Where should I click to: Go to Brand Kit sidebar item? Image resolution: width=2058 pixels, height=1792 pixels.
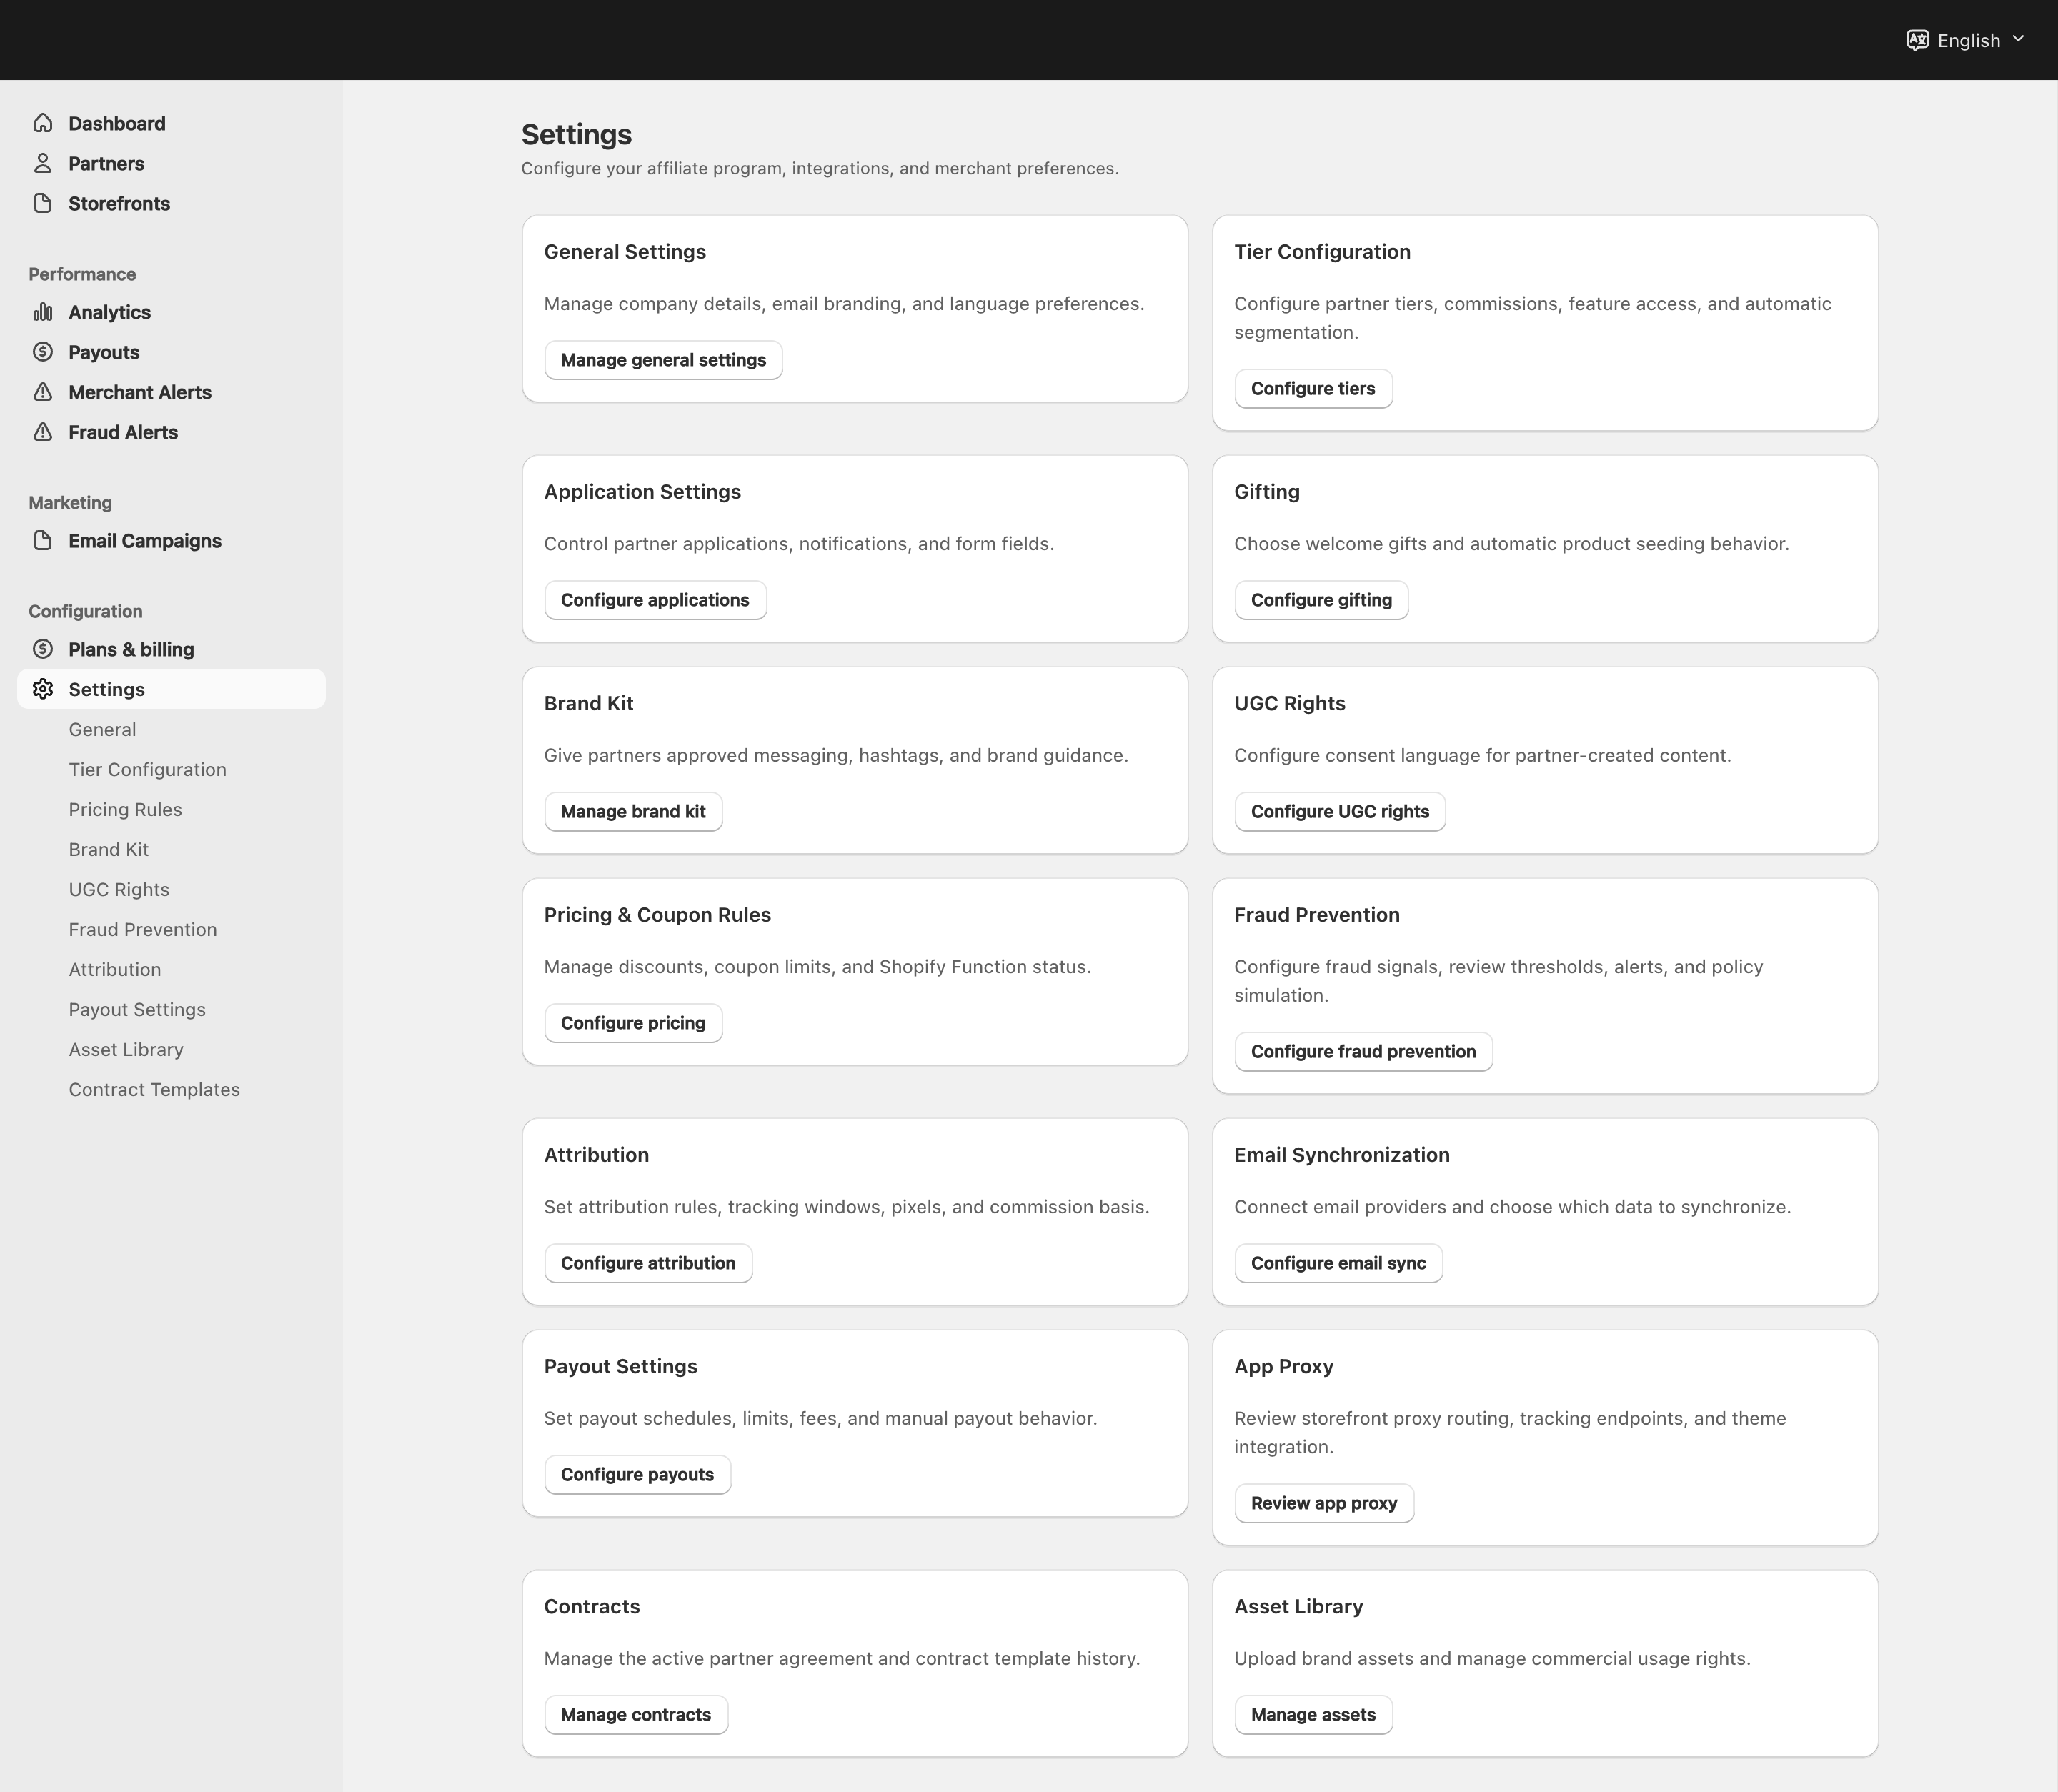(x=108, y=849)
